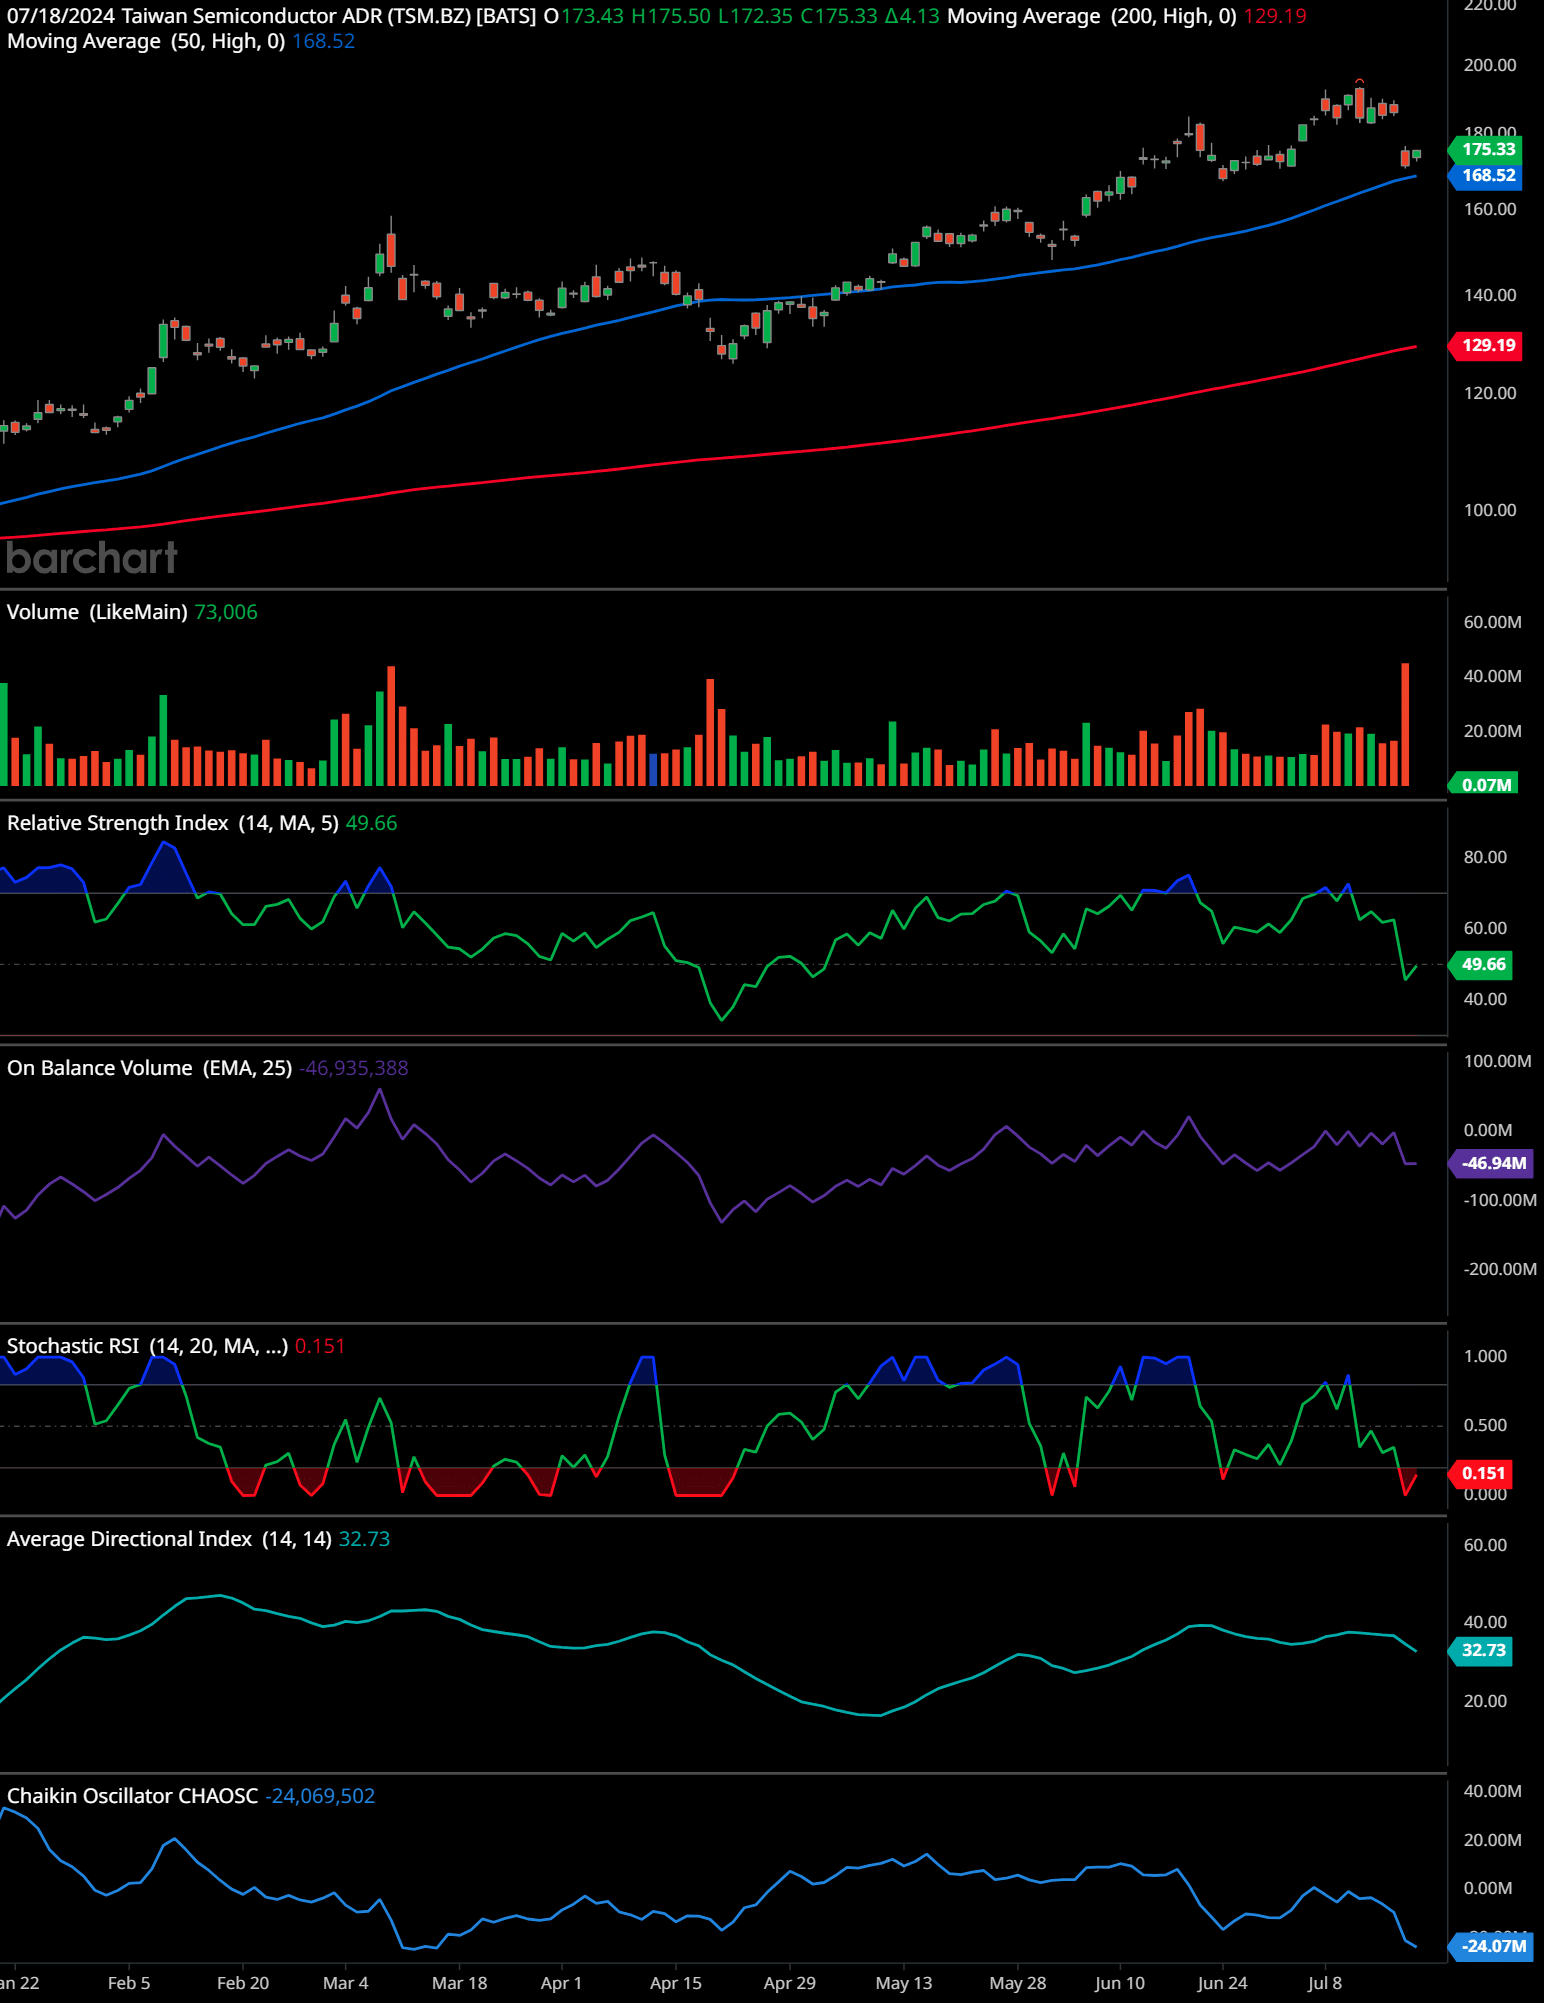Click the 0.500 Stochastic RSI axis label
Screen dimensions: 1544x2003
coord(1485,1425)
